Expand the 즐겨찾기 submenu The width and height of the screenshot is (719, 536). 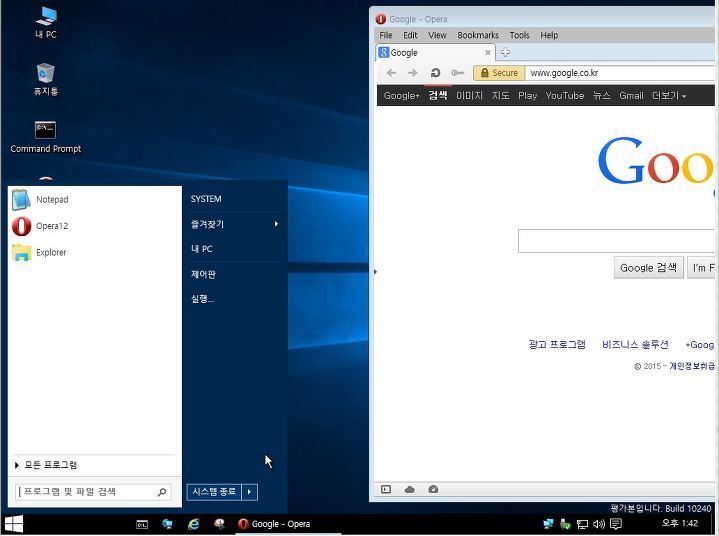pos(234,224)
